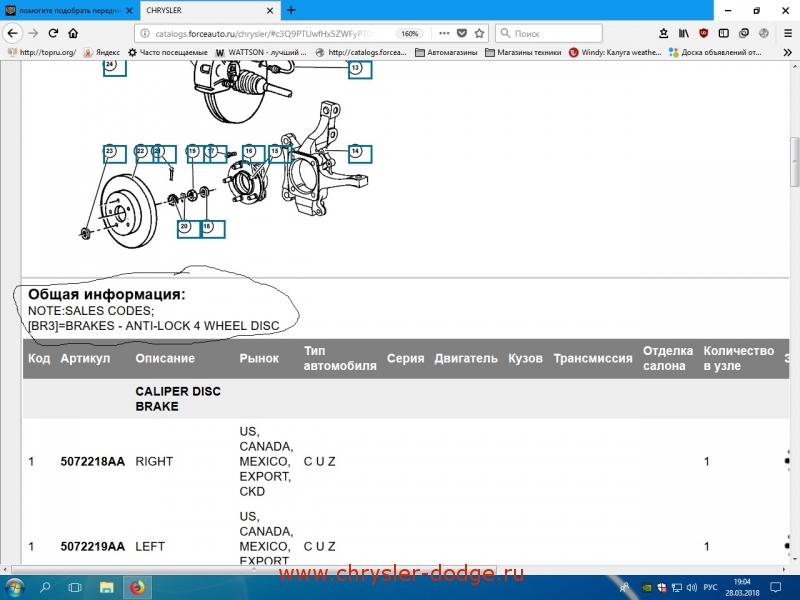
Task: Open Task View on the taskbar
Action: click(75, 588)
